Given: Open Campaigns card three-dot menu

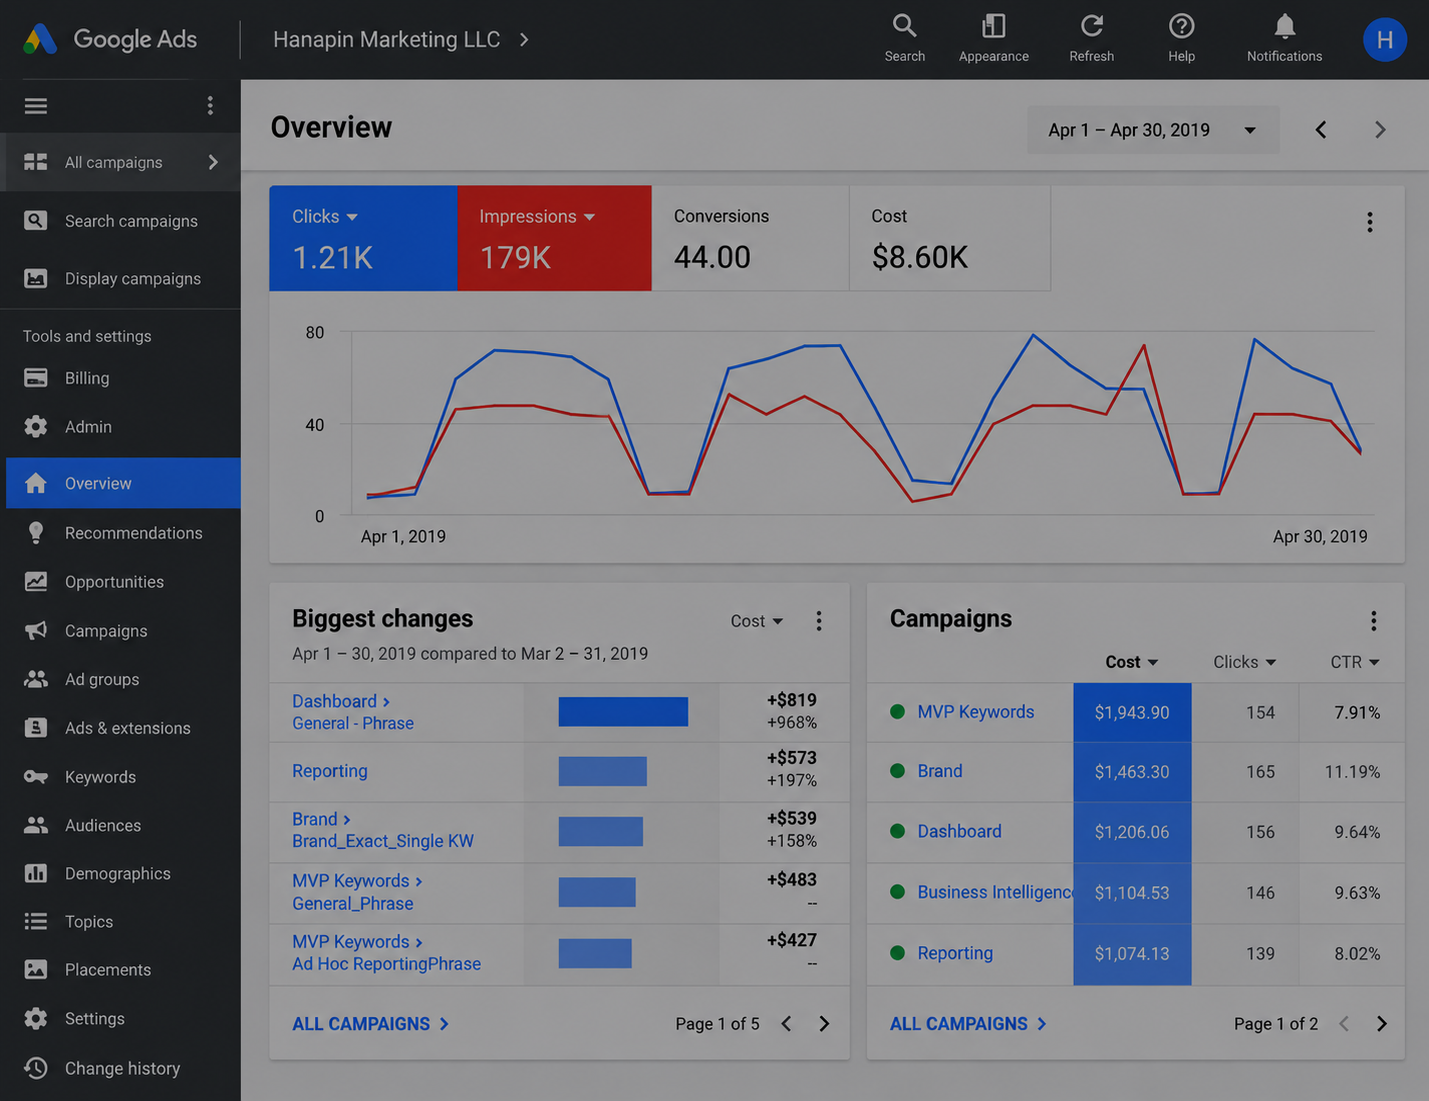Looking at the screenshot, I should [1373, 621].
